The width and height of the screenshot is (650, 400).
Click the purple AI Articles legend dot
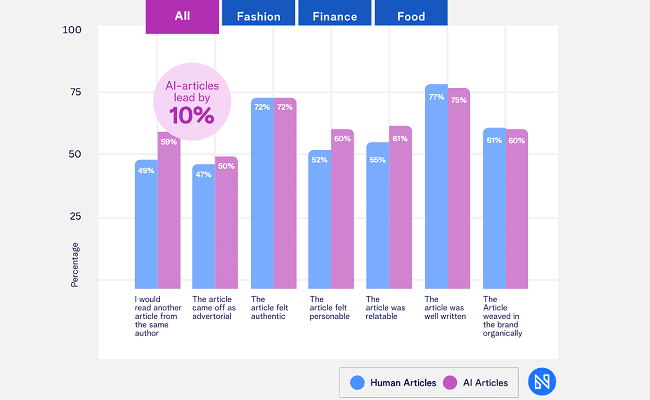(449, 382)
